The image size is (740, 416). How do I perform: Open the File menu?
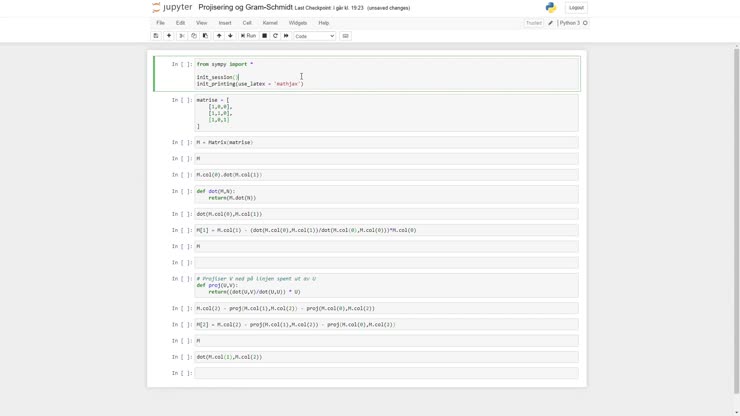click(x=160, y=22)
